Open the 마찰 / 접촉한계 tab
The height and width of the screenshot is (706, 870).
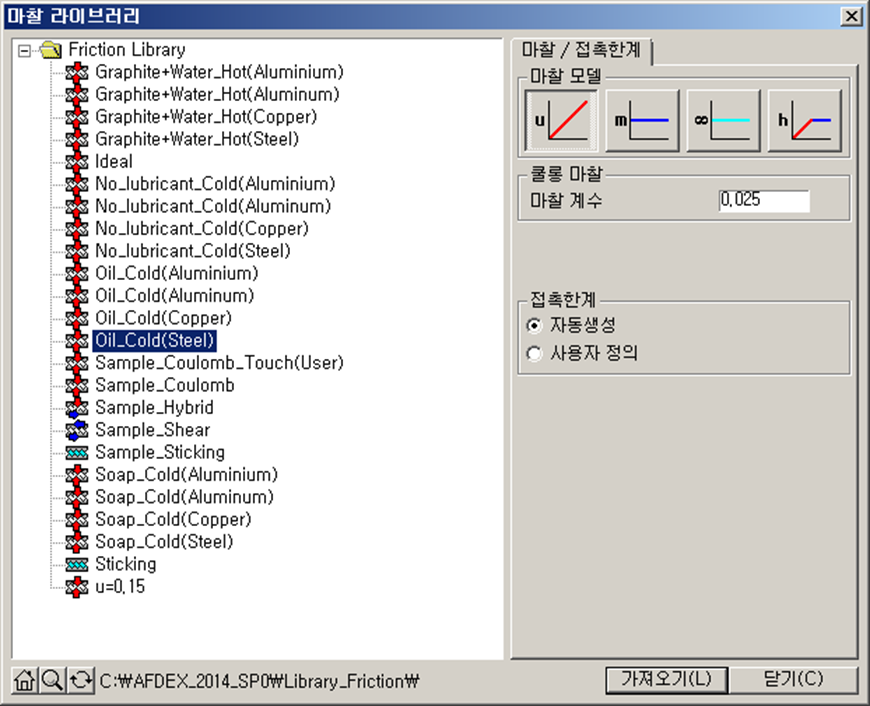[581, 50]
